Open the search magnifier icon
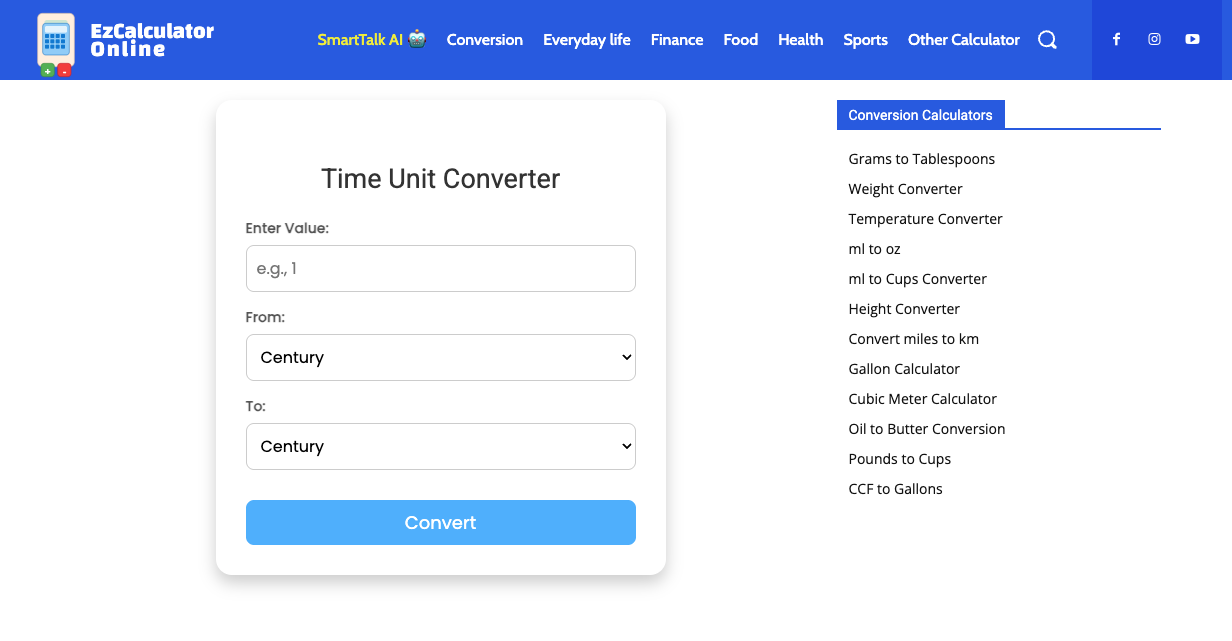The height and width of the screenshot is (641, 1232). (1047, 40)
